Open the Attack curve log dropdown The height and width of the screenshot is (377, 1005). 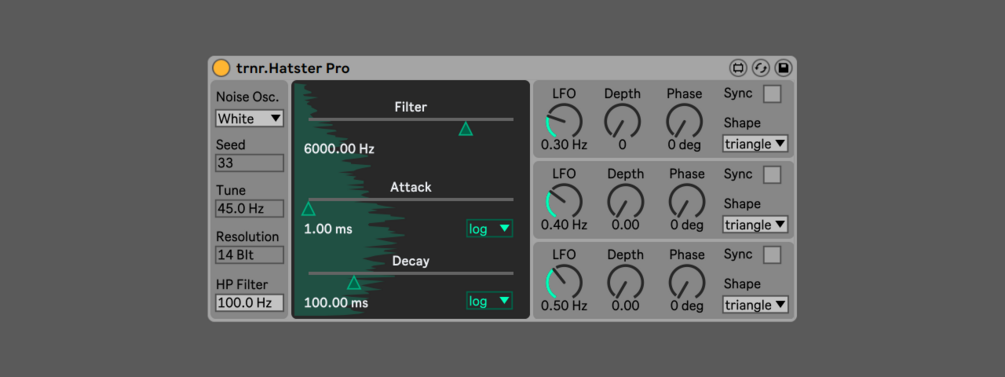click(489, 228)
